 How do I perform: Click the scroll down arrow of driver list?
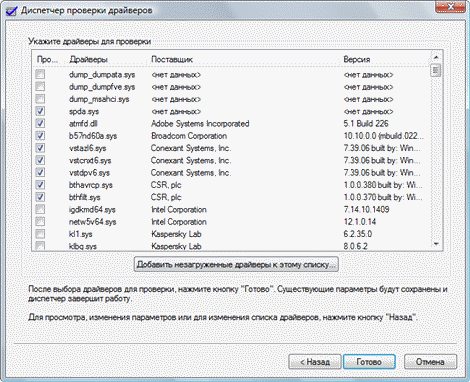(x=436, y=244)
